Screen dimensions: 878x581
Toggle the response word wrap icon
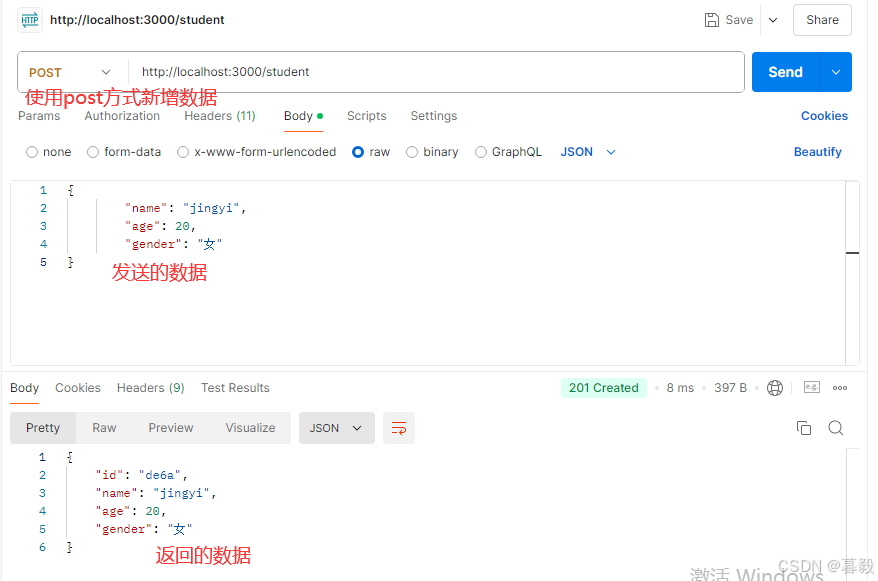(399, 428)
